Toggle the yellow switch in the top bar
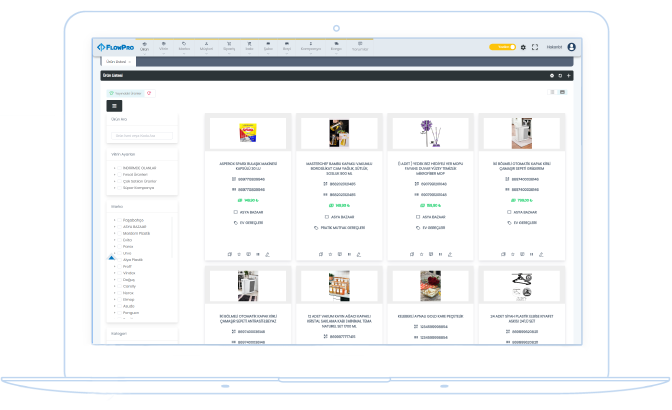 501,47
